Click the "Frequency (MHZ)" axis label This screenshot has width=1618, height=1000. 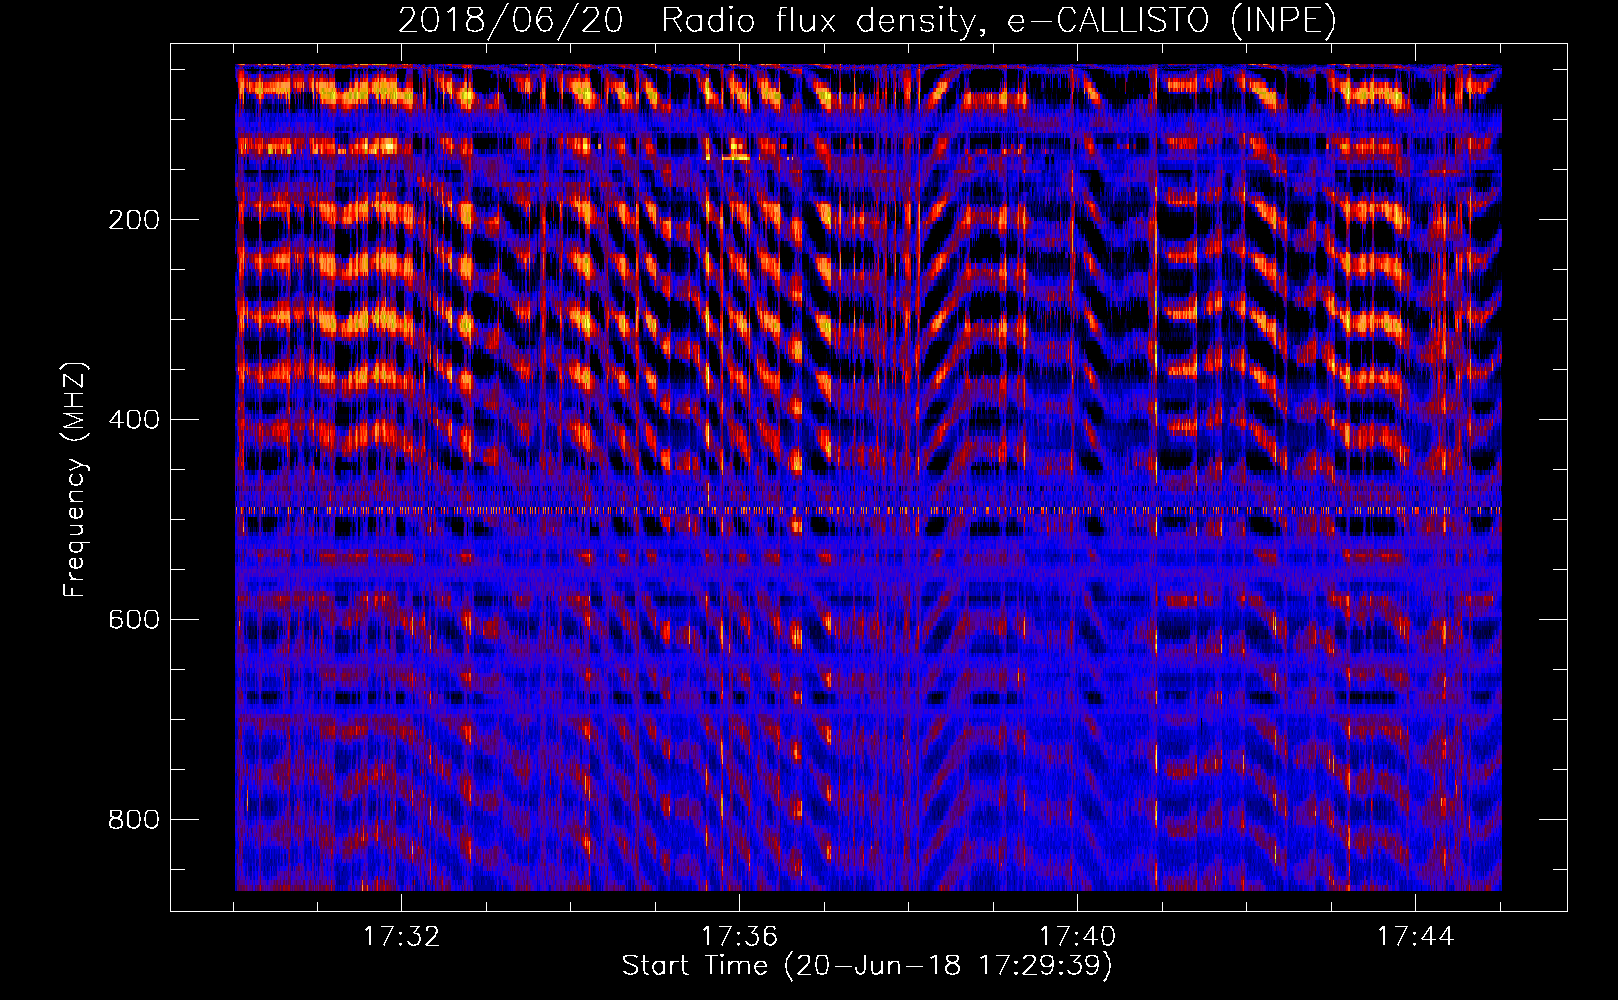point(75,480)
